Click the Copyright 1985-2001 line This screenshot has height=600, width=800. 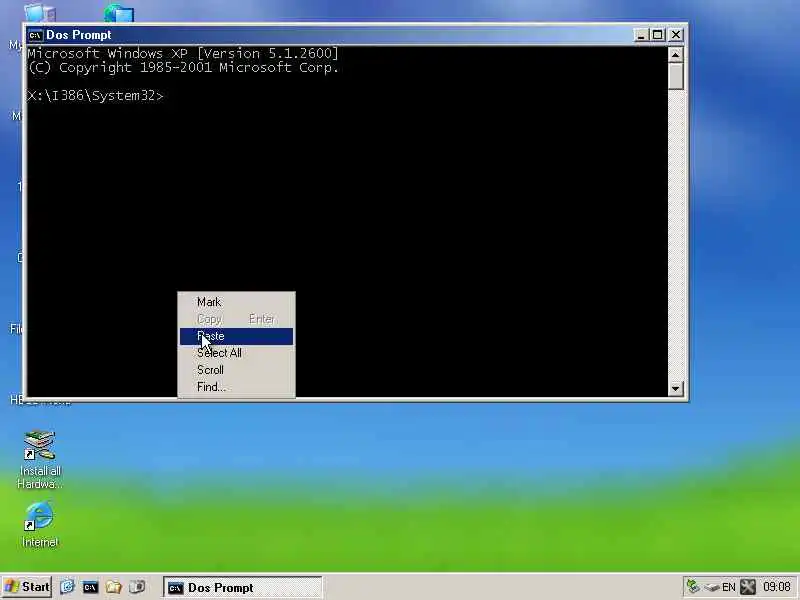click(183, 67)
